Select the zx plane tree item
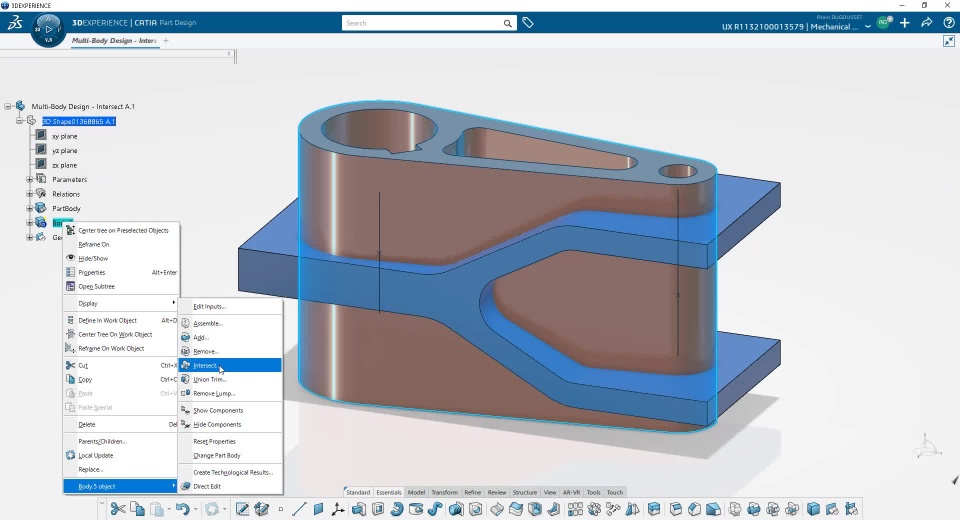 click(x=65, y=165)
